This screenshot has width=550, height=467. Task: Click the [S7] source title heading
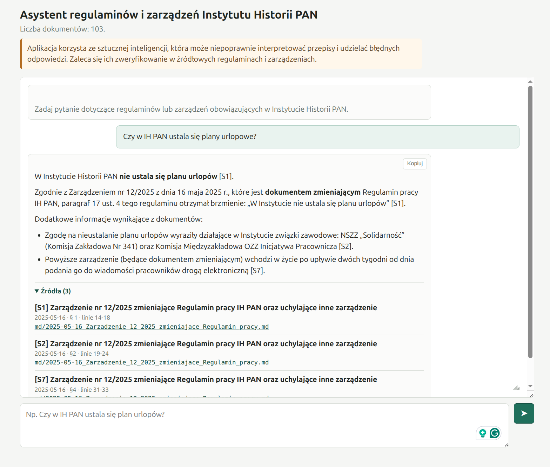pyautogui.click(x=206, y=379)
